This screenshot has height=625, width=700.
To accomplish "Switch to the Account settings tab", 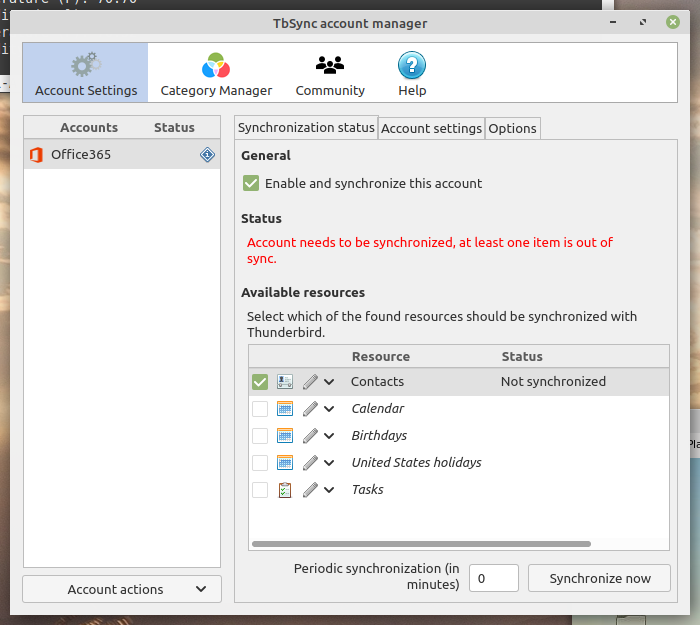I will (431, 128).
